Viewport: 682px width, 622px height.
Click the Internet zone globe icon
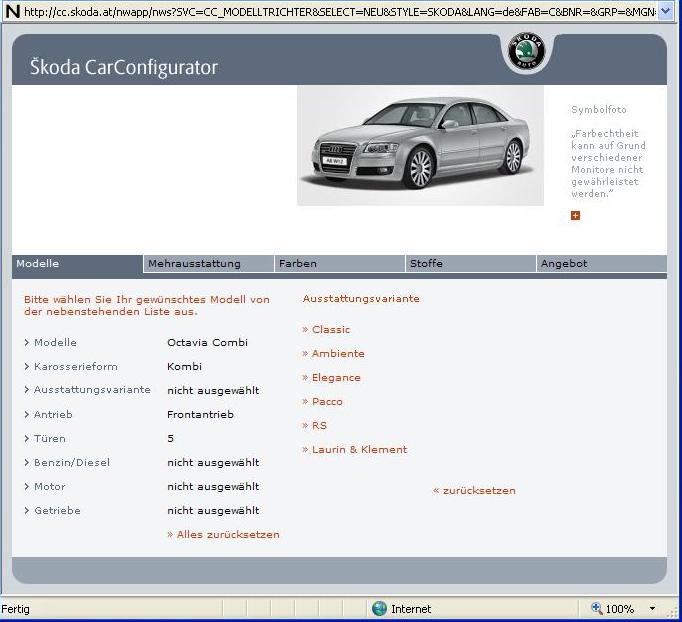pos(379,609)
